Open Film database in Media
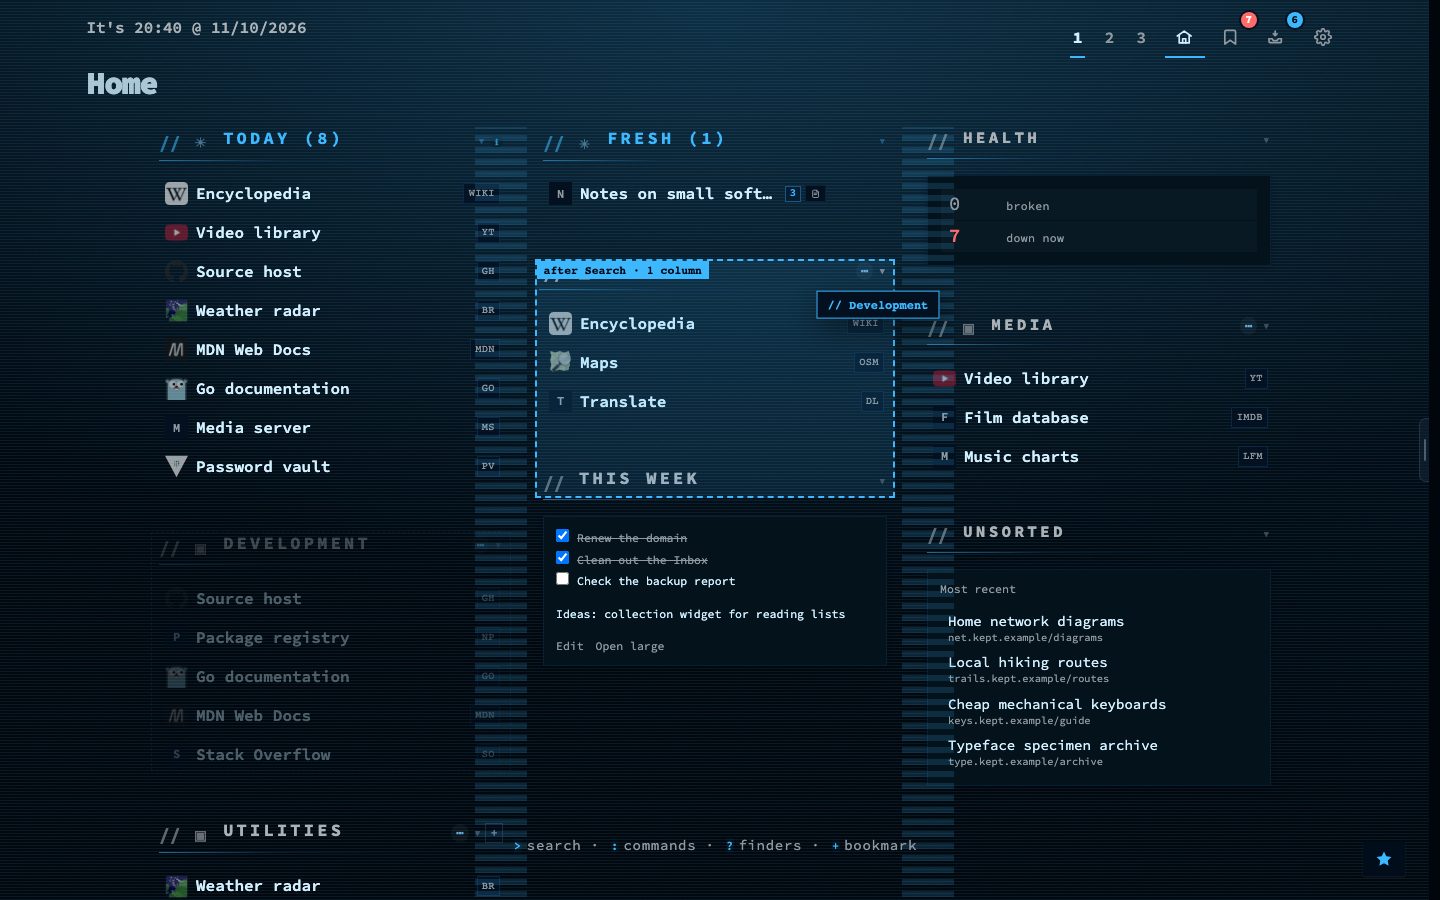Image resolution: width=1440 pixels, height=900 pixels. pyautogui.click(x=1026, y=417)
